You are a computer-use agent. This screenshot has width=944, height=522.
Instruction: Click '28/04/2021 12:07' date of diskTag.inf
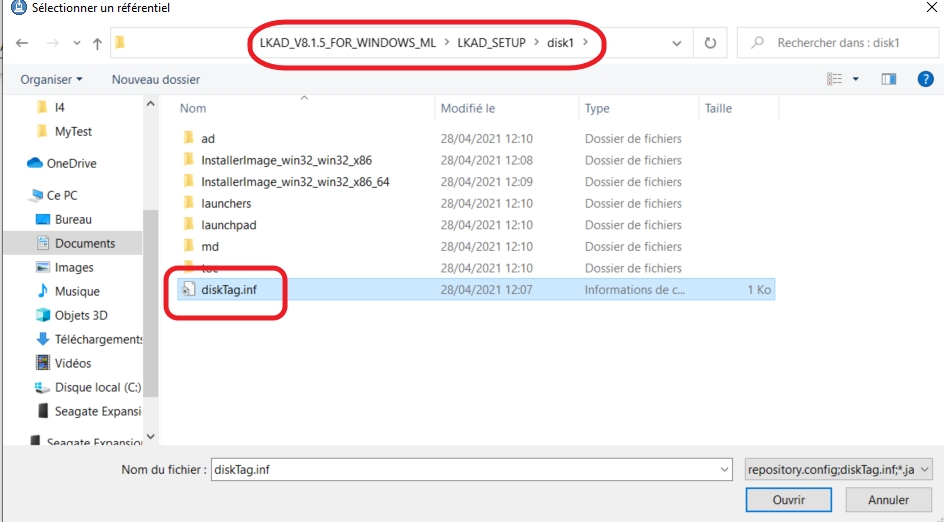(486, 290)
